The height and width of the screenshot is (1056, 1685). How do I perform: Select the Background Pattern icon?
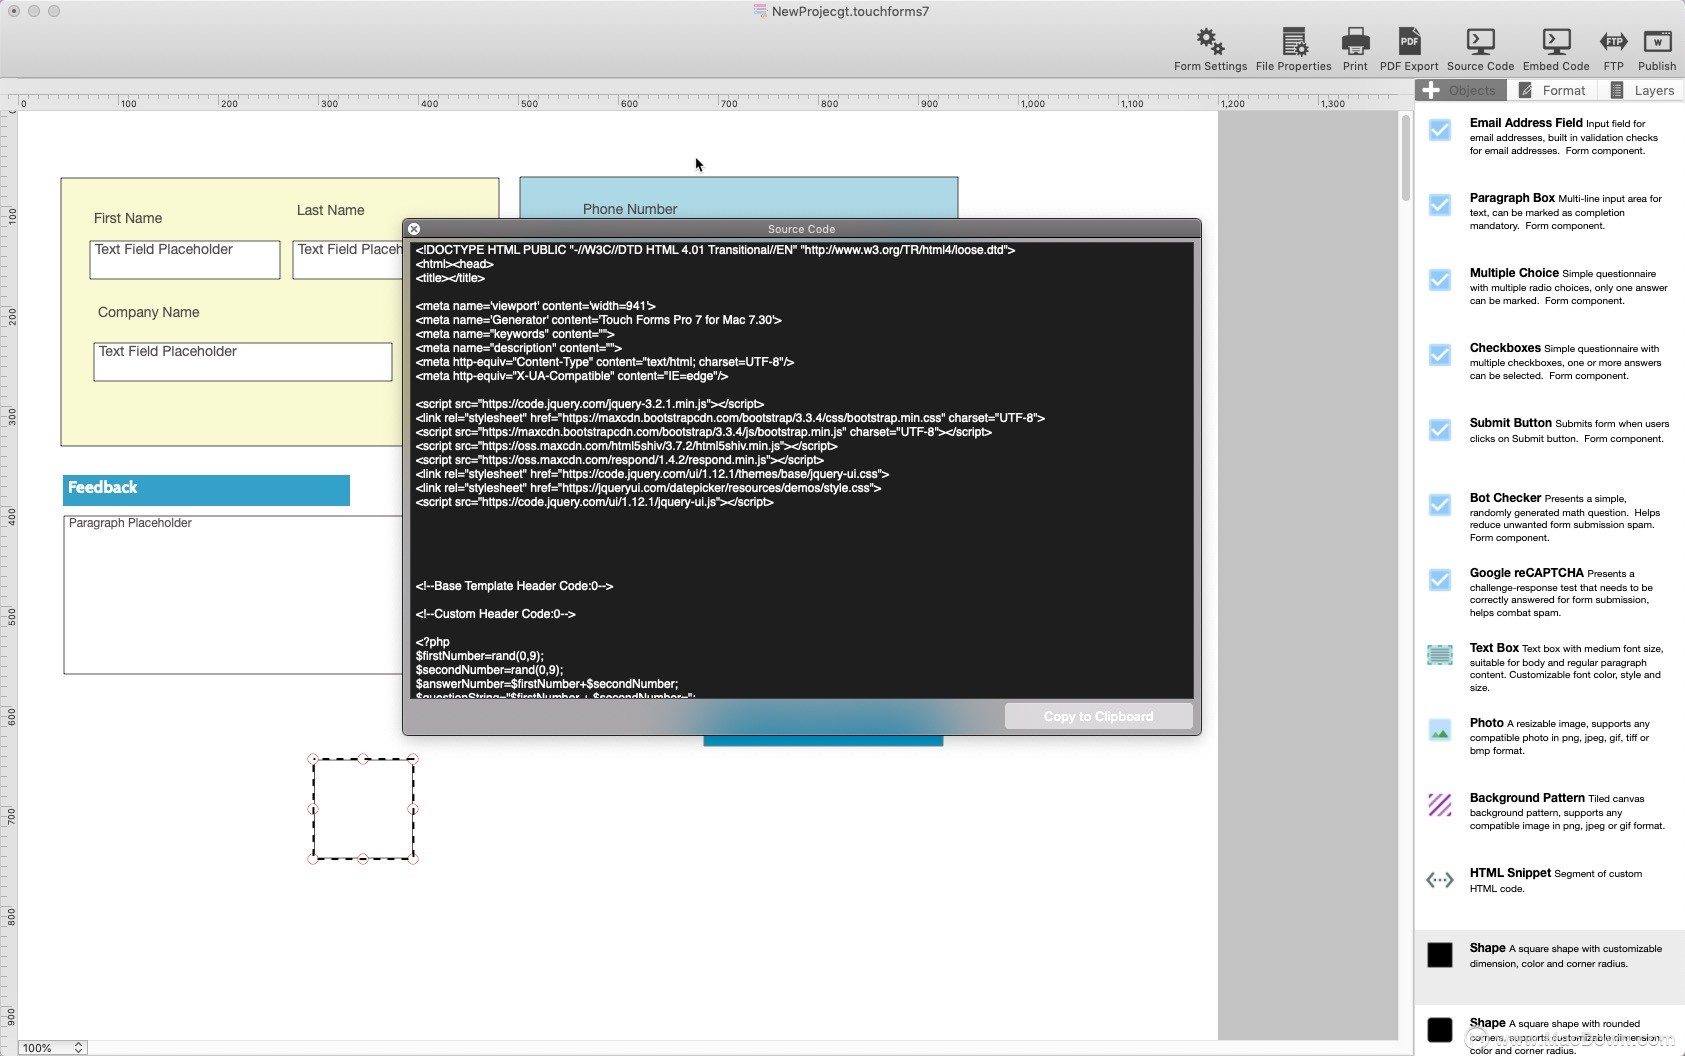pyautogui.click(x=1440, y=805)
